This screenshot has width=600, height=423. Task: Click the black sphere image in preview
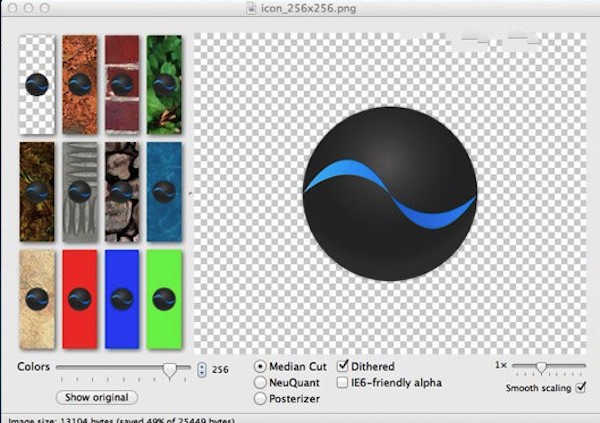click(390, 194)
